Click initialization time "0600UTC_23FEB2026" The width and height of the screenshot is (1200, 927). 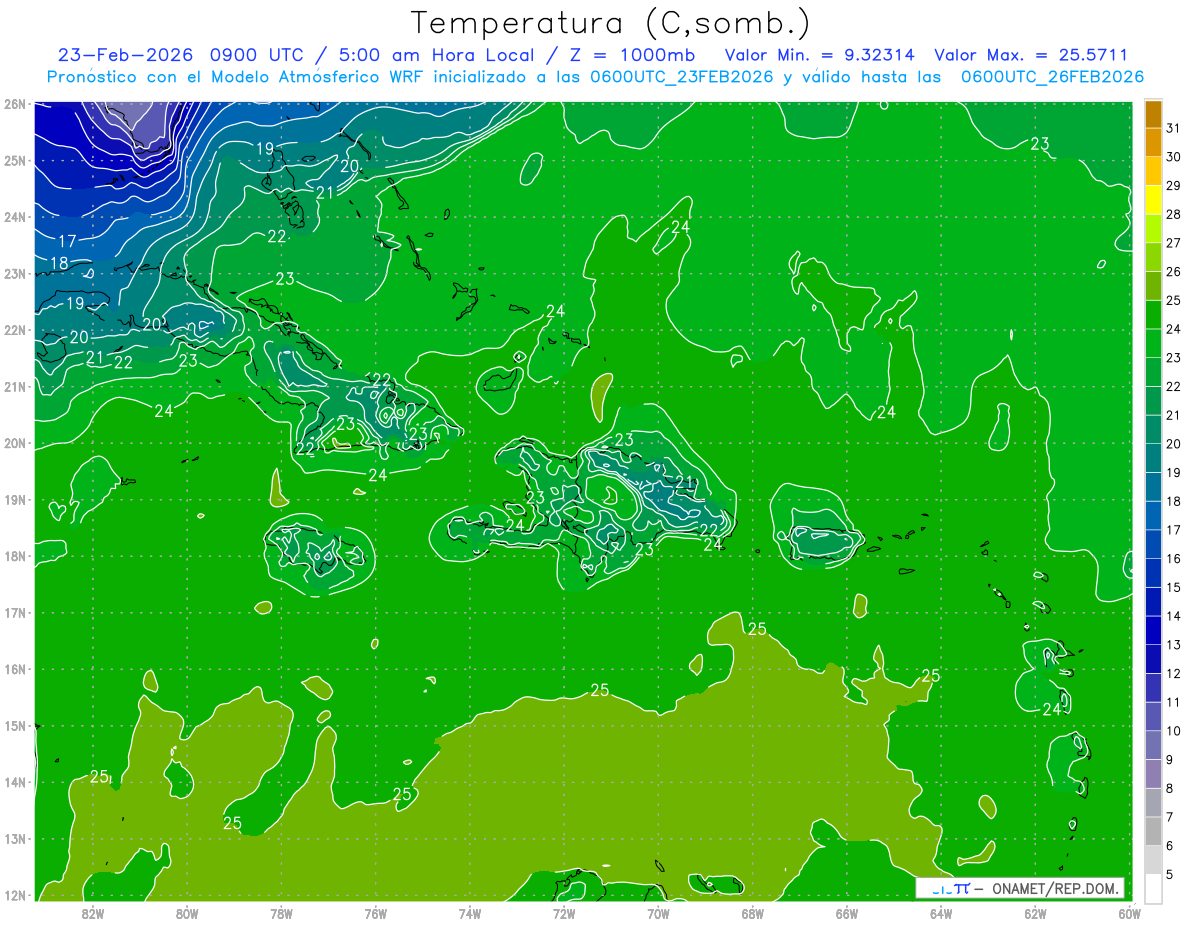(x=682, y=77)
